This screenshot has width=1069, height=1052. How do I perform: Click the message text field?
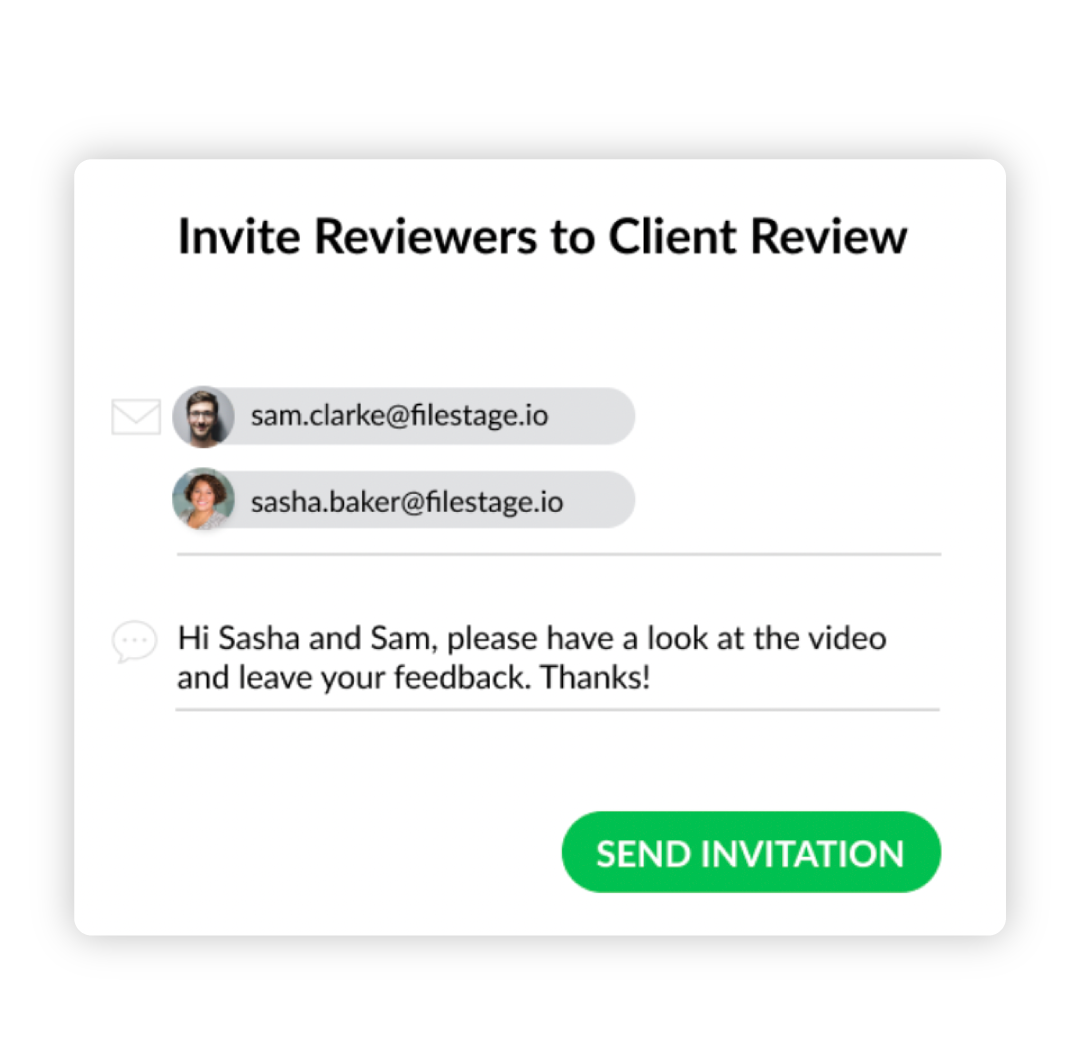[x=558, y=658]
